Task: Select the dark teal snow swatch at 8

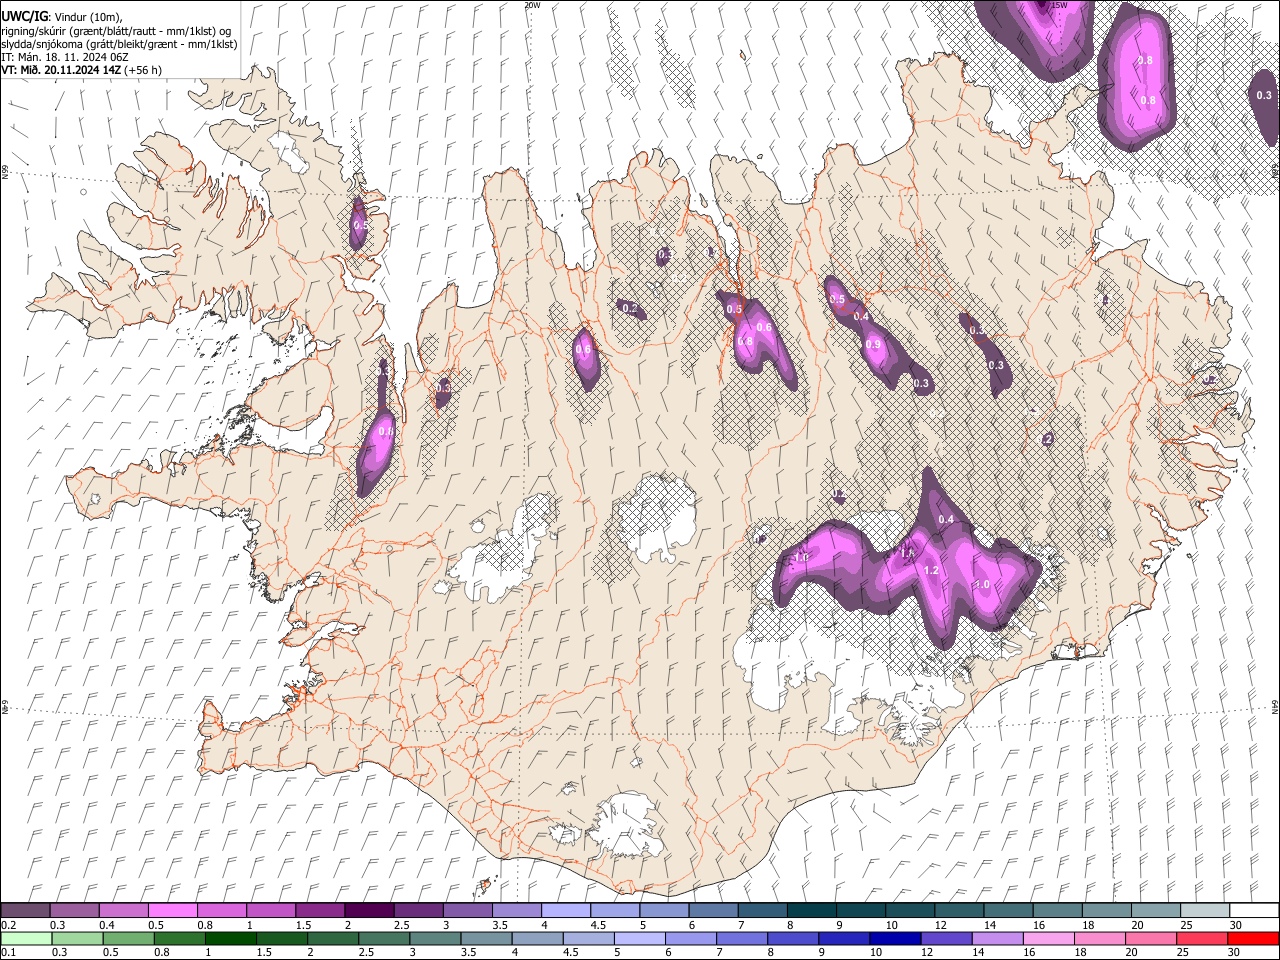Action: pos(811,911)
